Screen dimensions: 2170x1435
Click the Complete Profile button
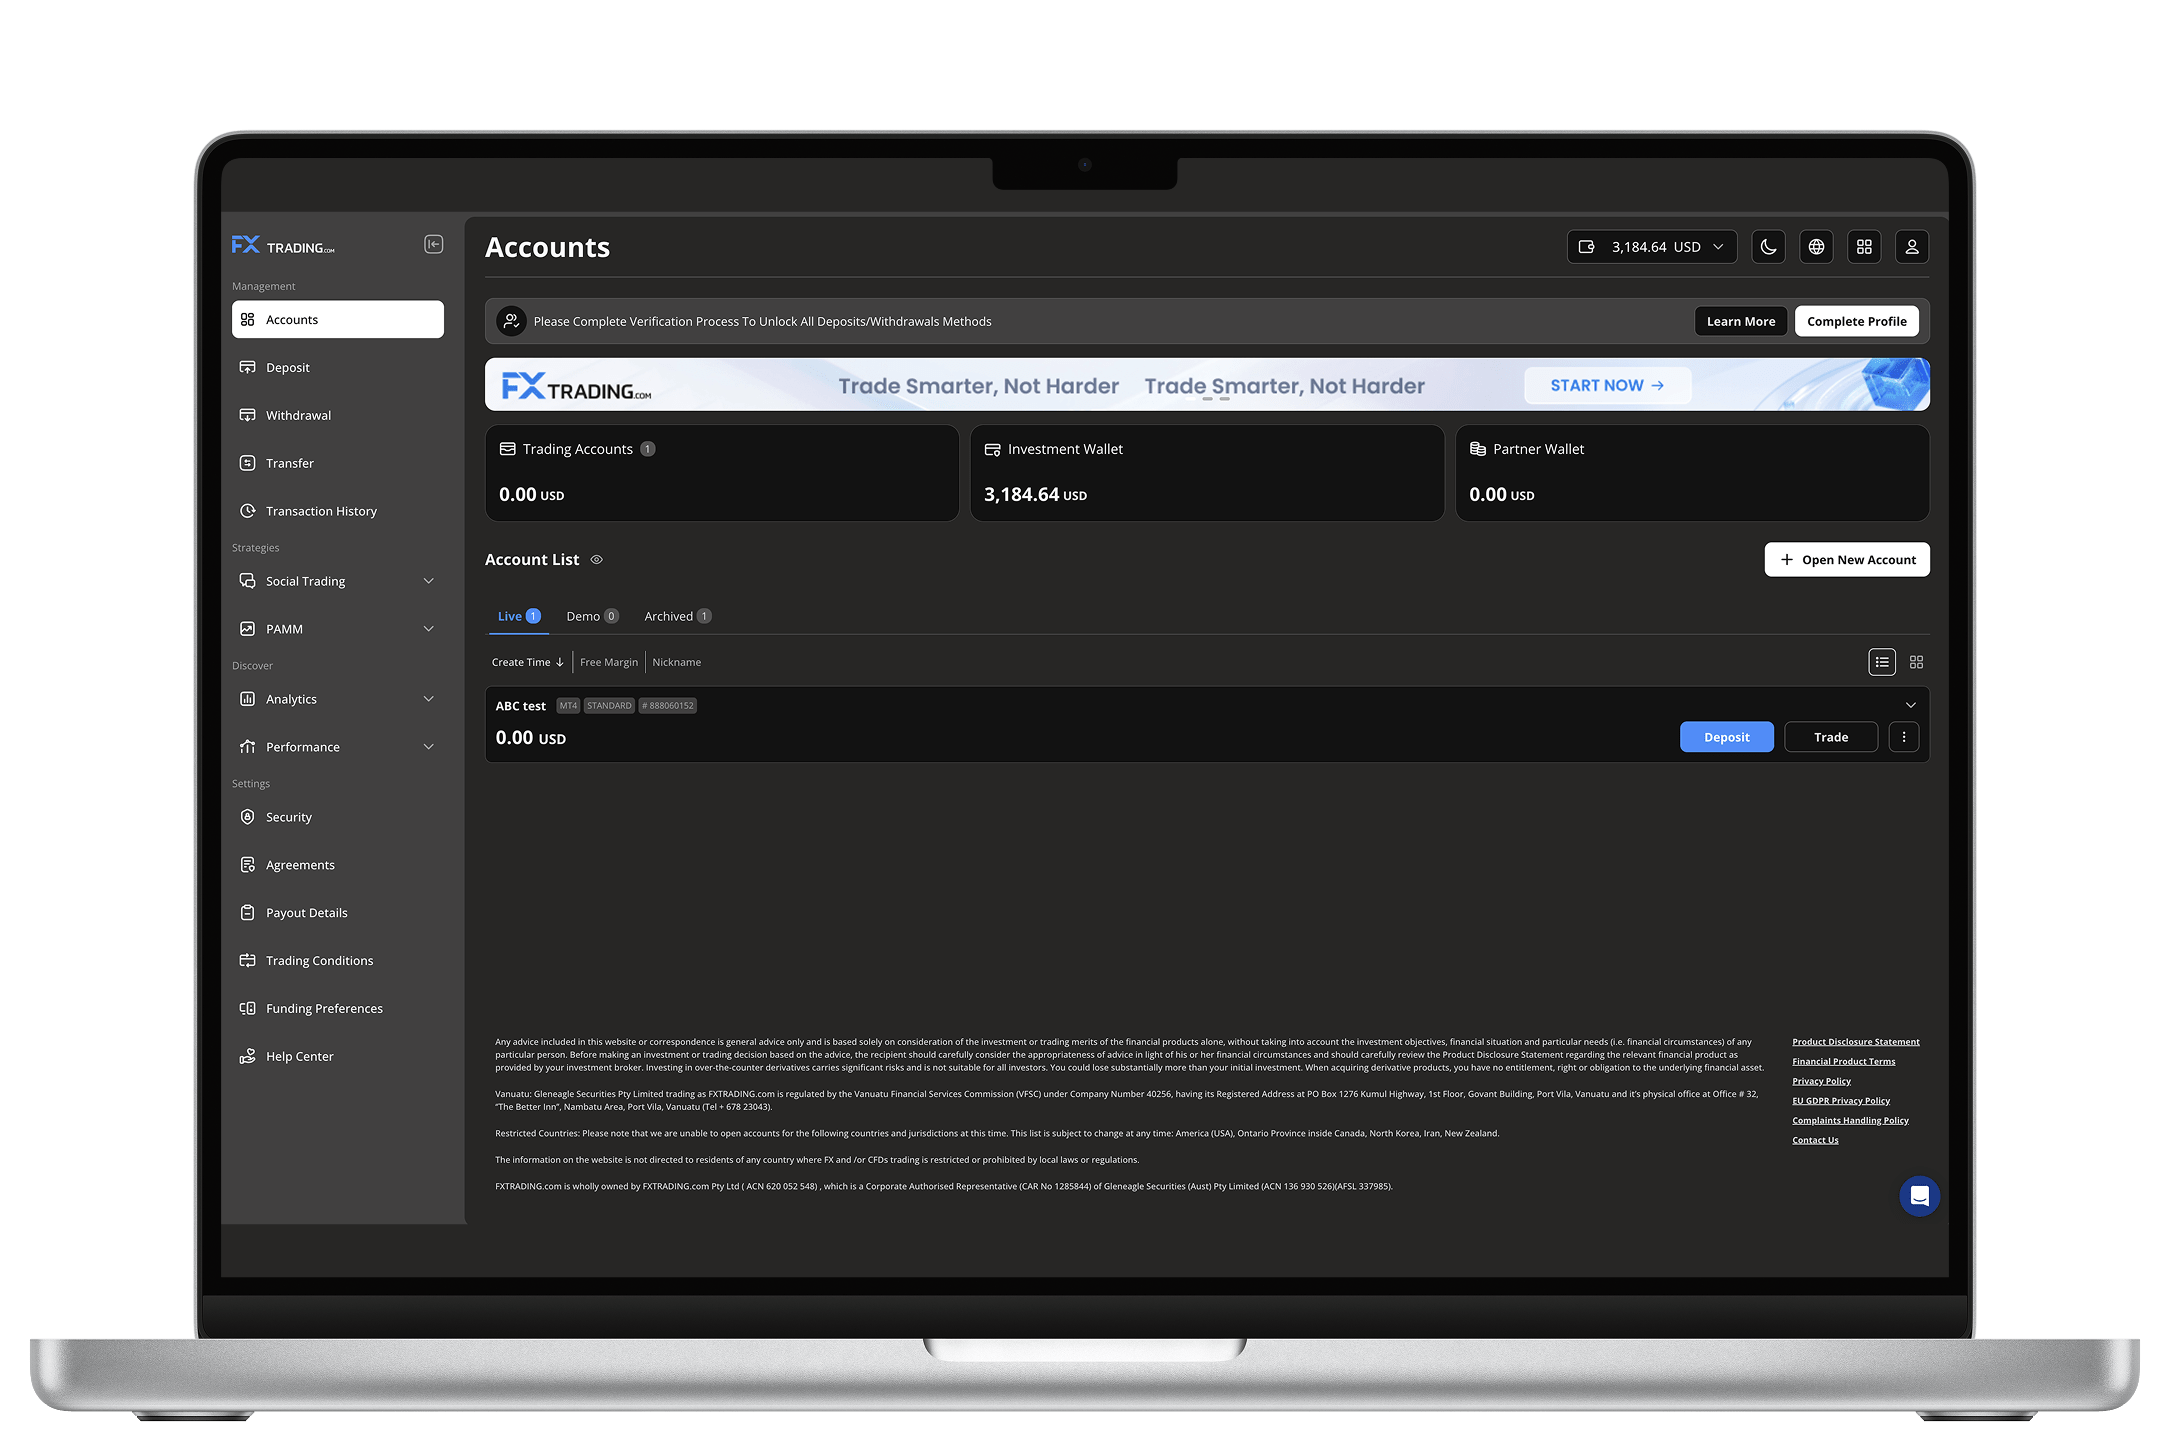1856,321
